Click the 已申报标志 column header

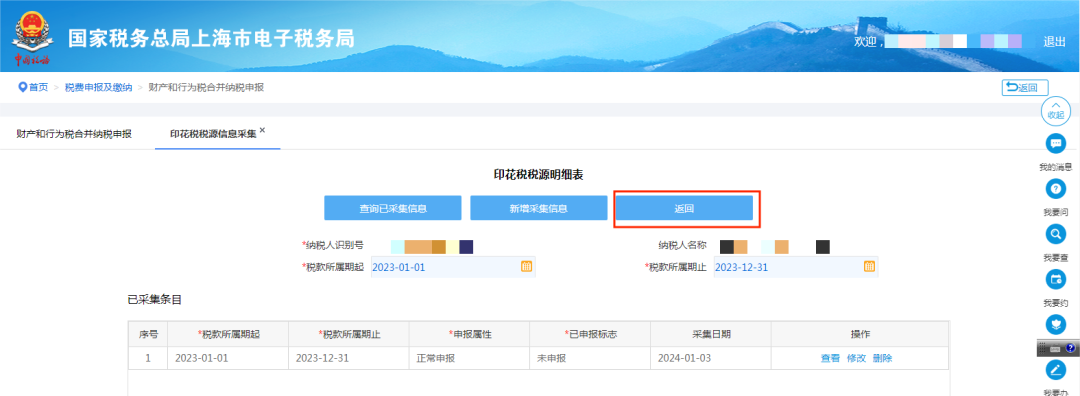(x=590, y=334)
